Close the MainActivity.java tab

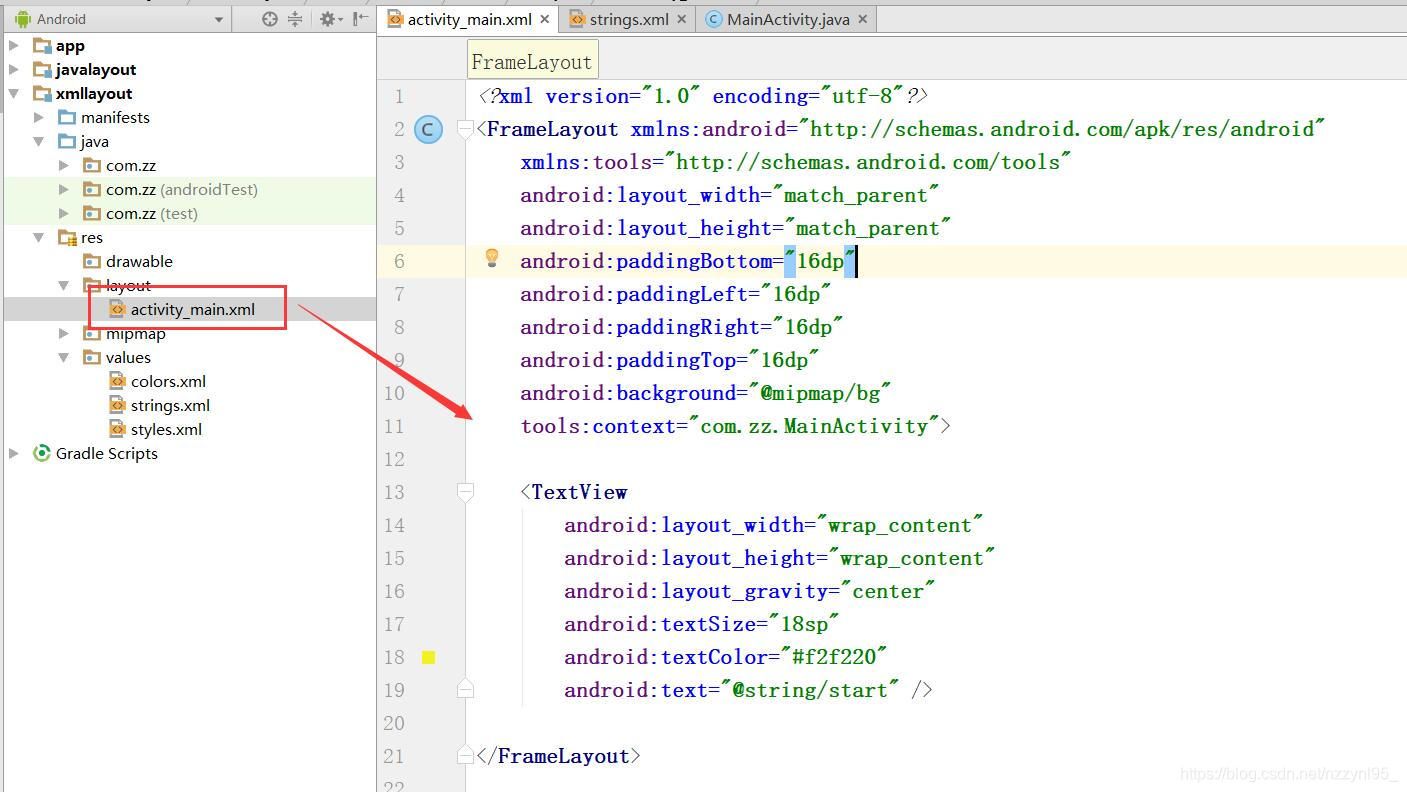point(863,19)
